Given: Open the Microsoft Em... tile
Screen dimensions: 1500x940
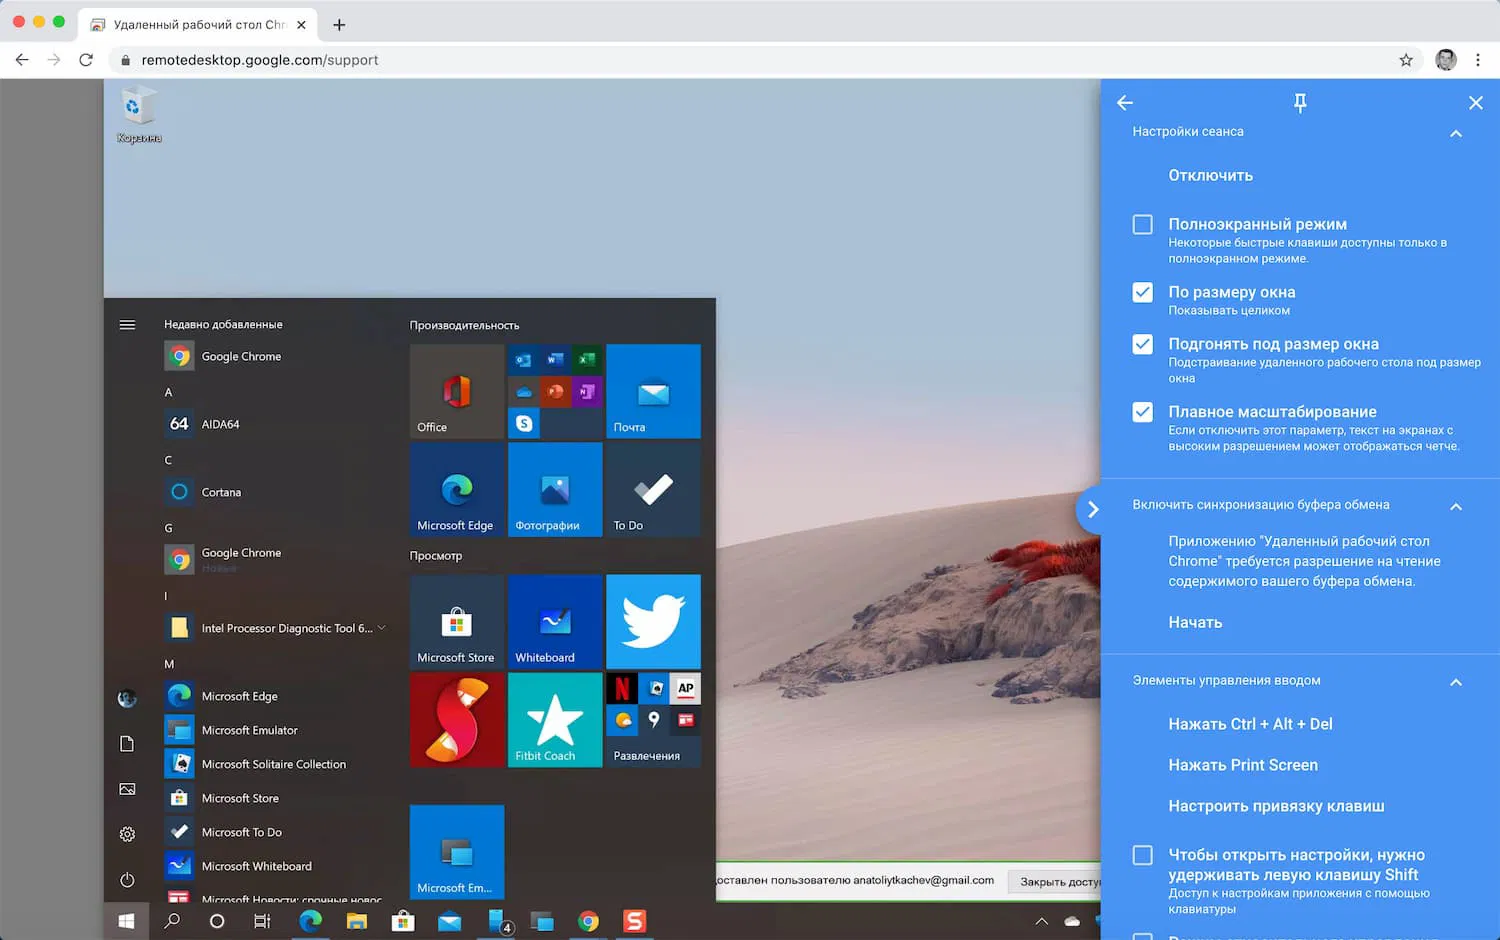Looking at the screenshot, I should point(457,852).
